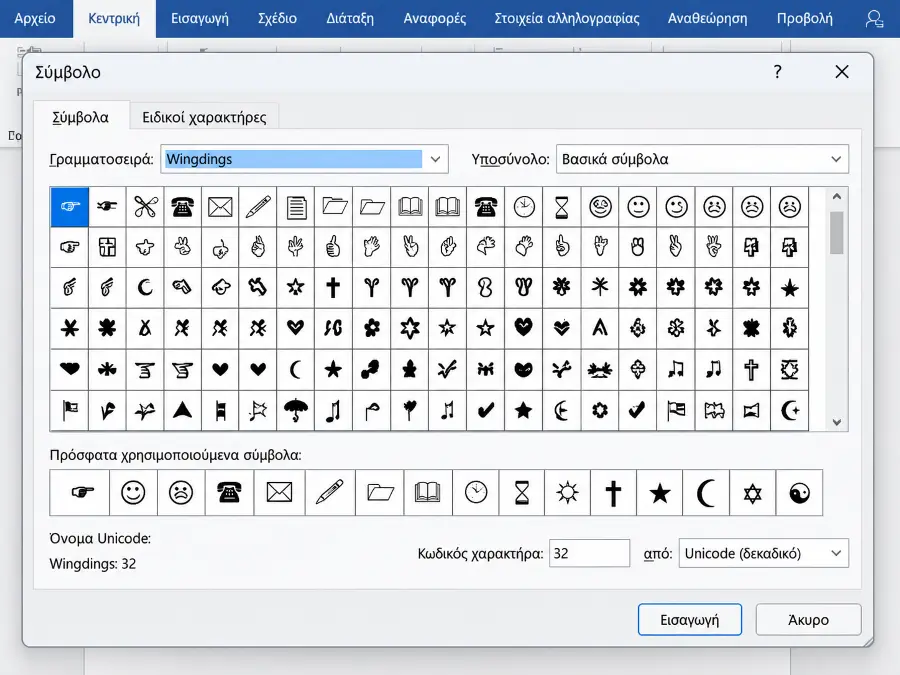This screenshot has height=675, width=900.
Task: Close the Σύμβολο dialog with X
Action: [842, 72]
